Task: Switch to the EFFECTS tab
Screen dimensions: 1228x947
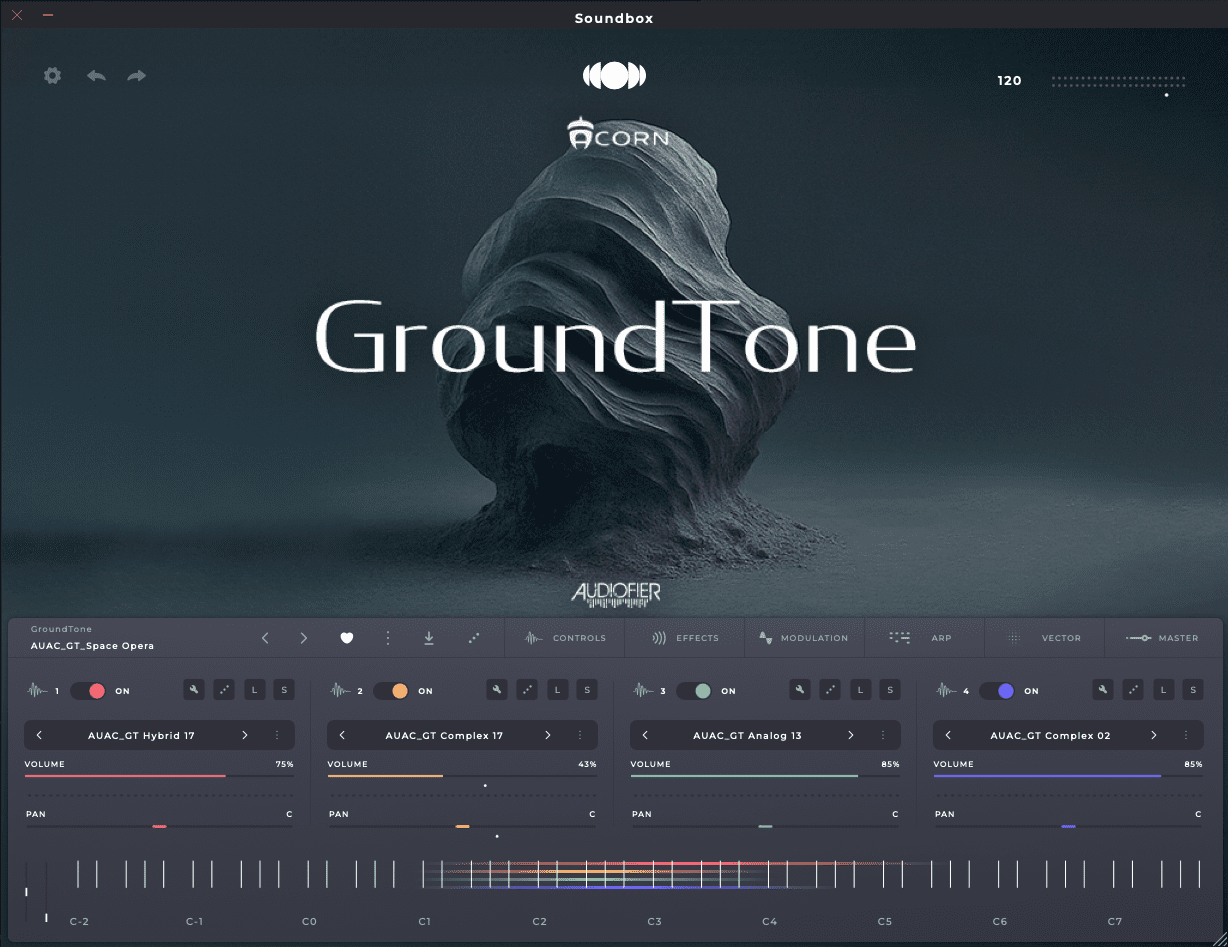Action: click(685, 638)
